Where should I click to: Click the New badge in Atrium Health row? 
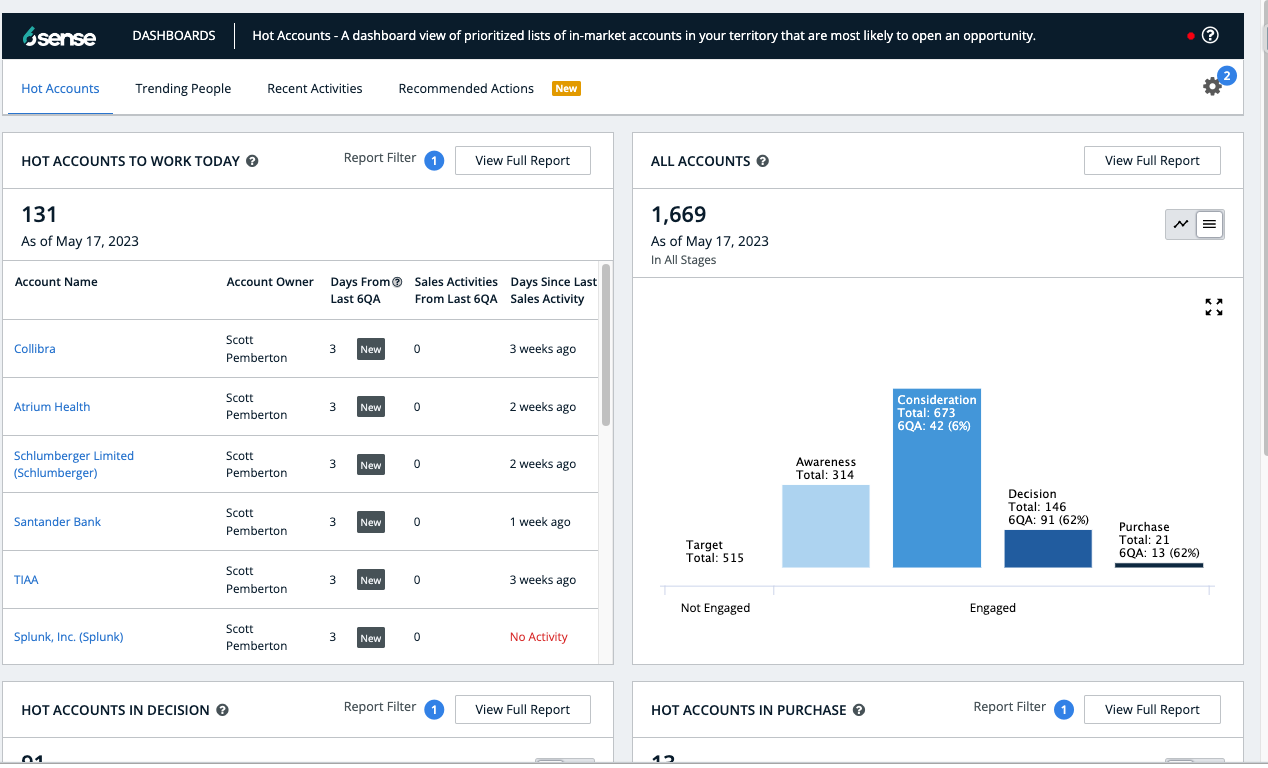click(x=371, y=407)
